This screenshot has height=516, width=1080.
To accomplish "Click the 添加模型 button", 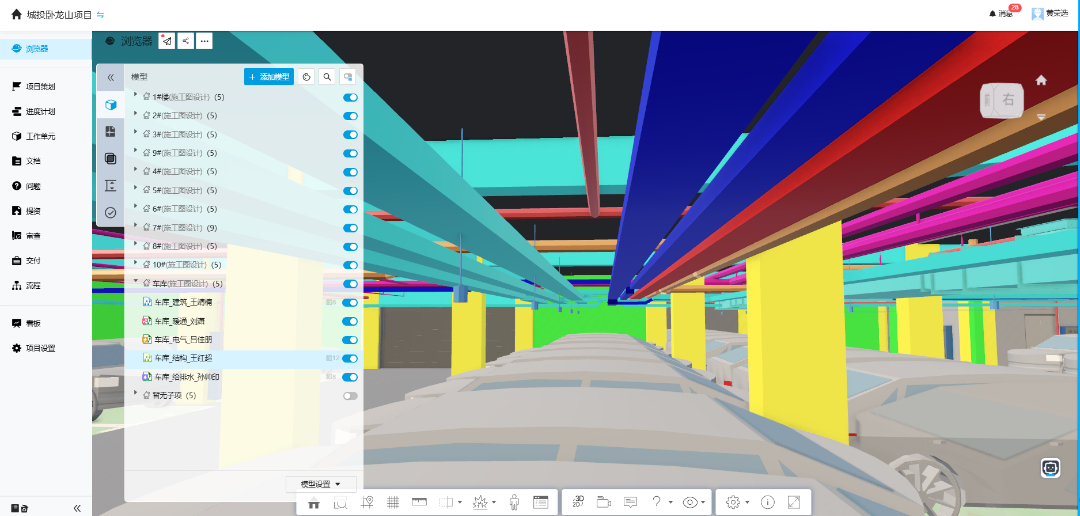I will pos(269,76).
